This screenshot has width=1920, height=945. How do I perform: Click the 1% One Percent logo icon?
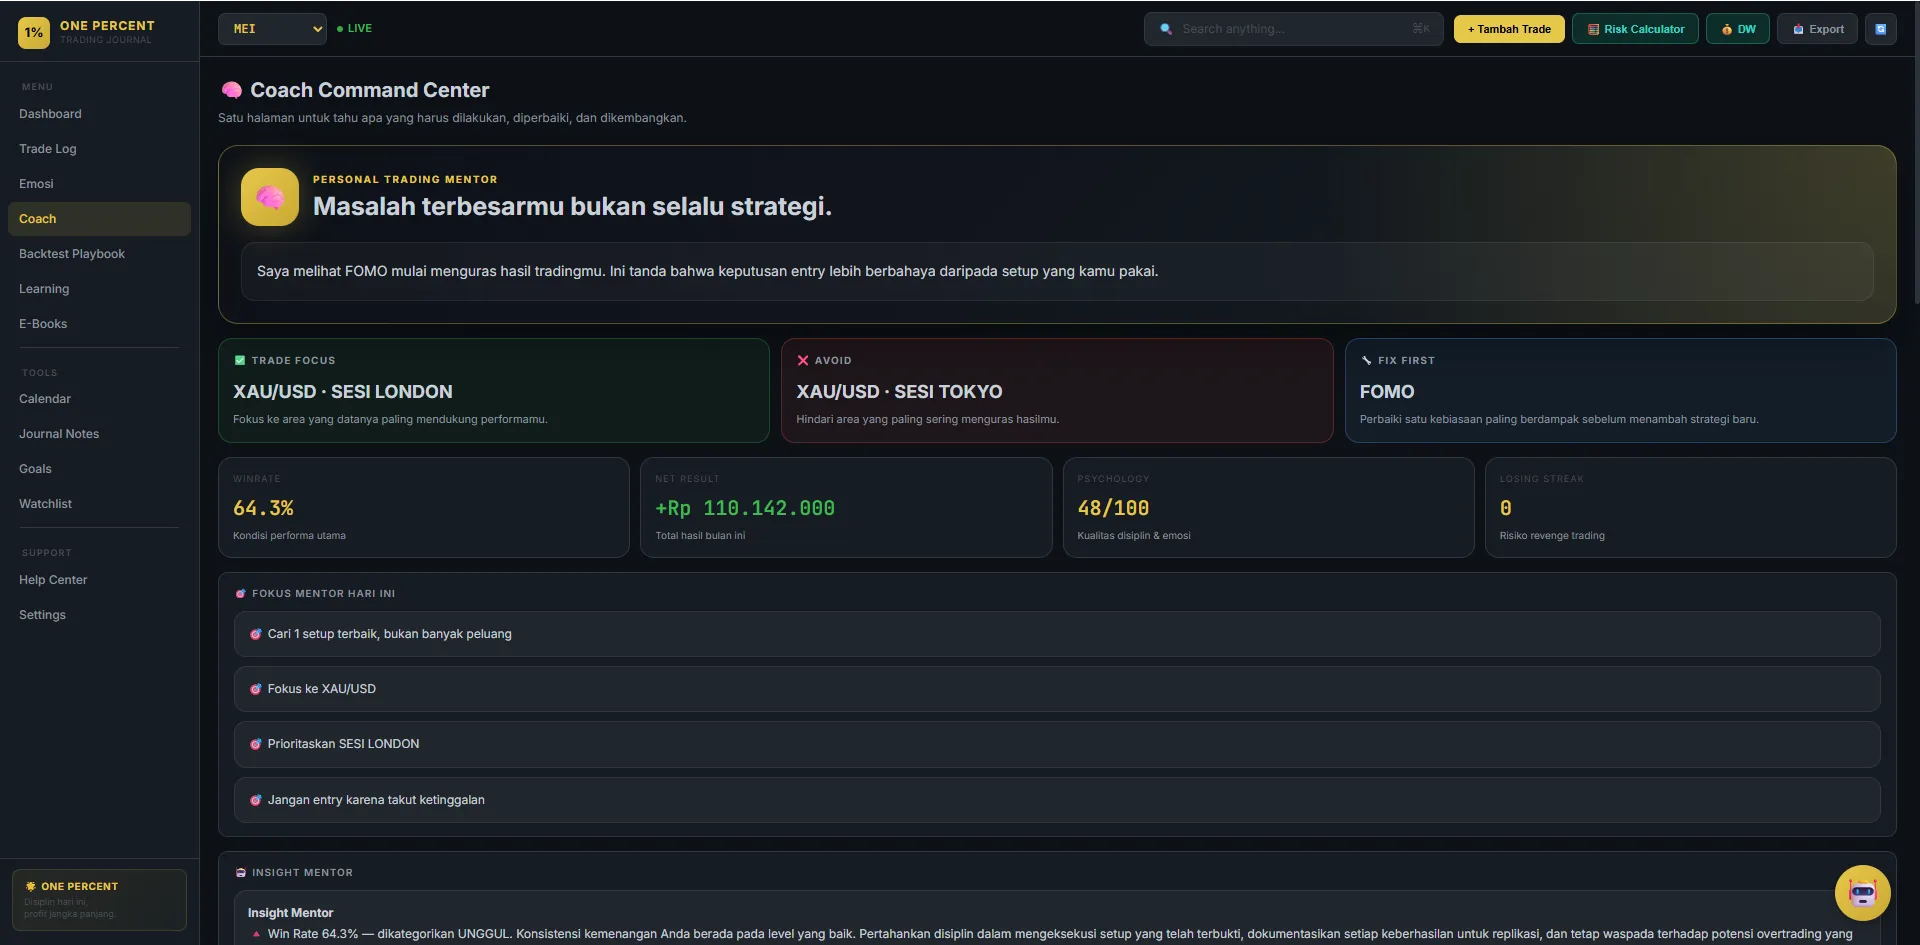34,32
